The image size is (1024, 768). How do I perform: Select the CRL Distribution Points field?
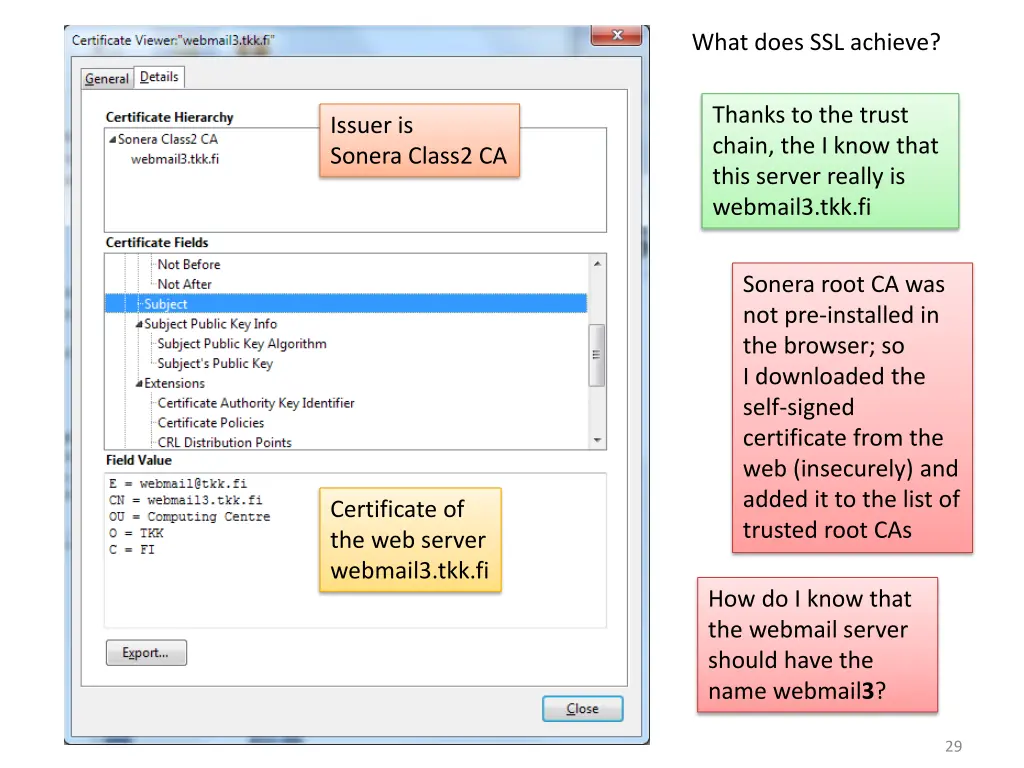point(224,442)
